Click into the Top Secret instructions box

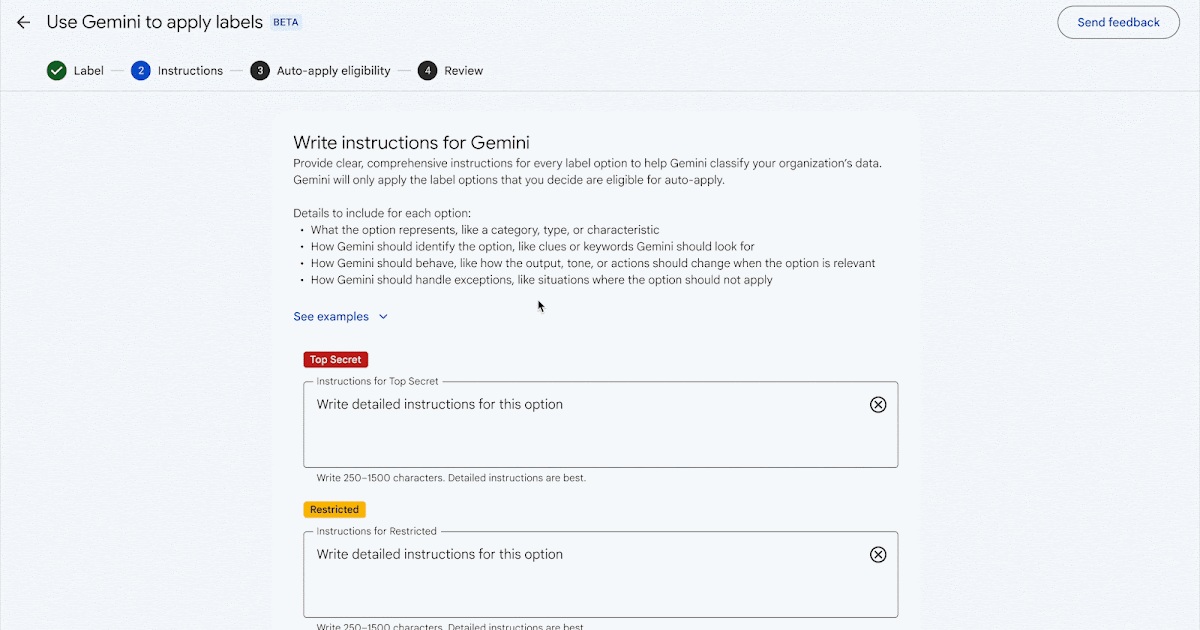600,425
